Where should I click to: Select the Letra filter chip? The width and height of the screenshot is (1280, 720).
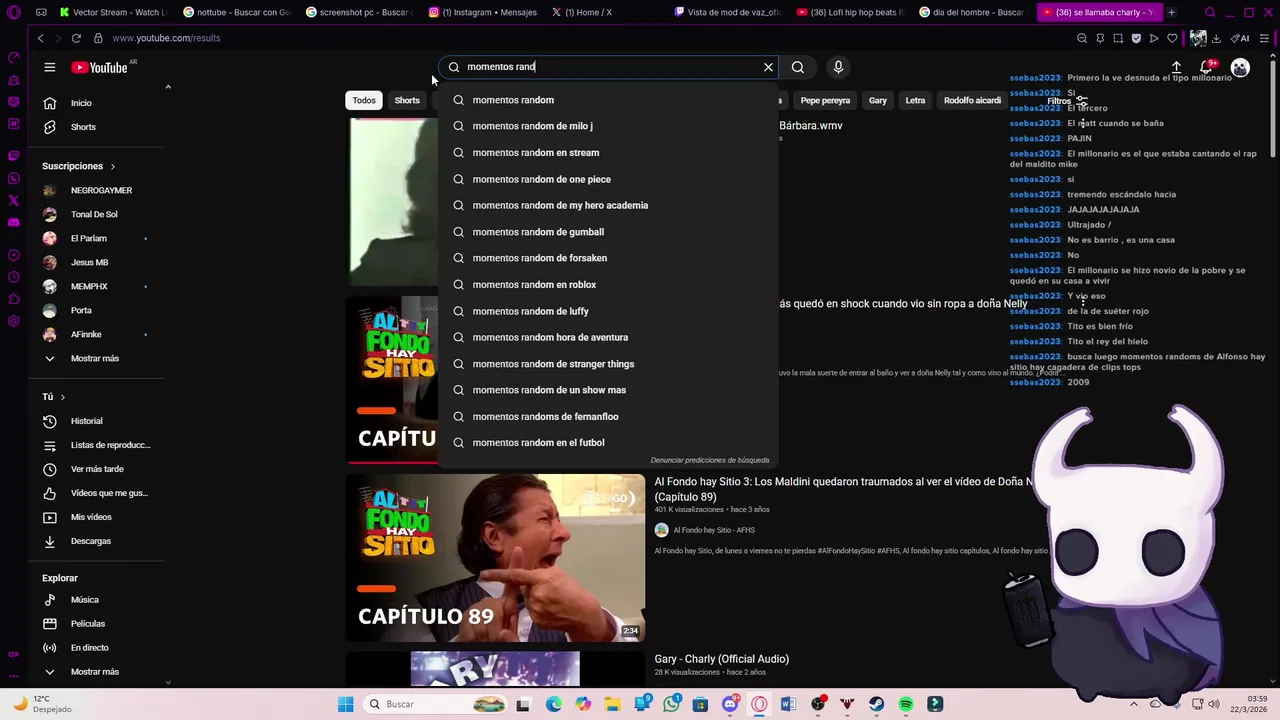[915, 100]
